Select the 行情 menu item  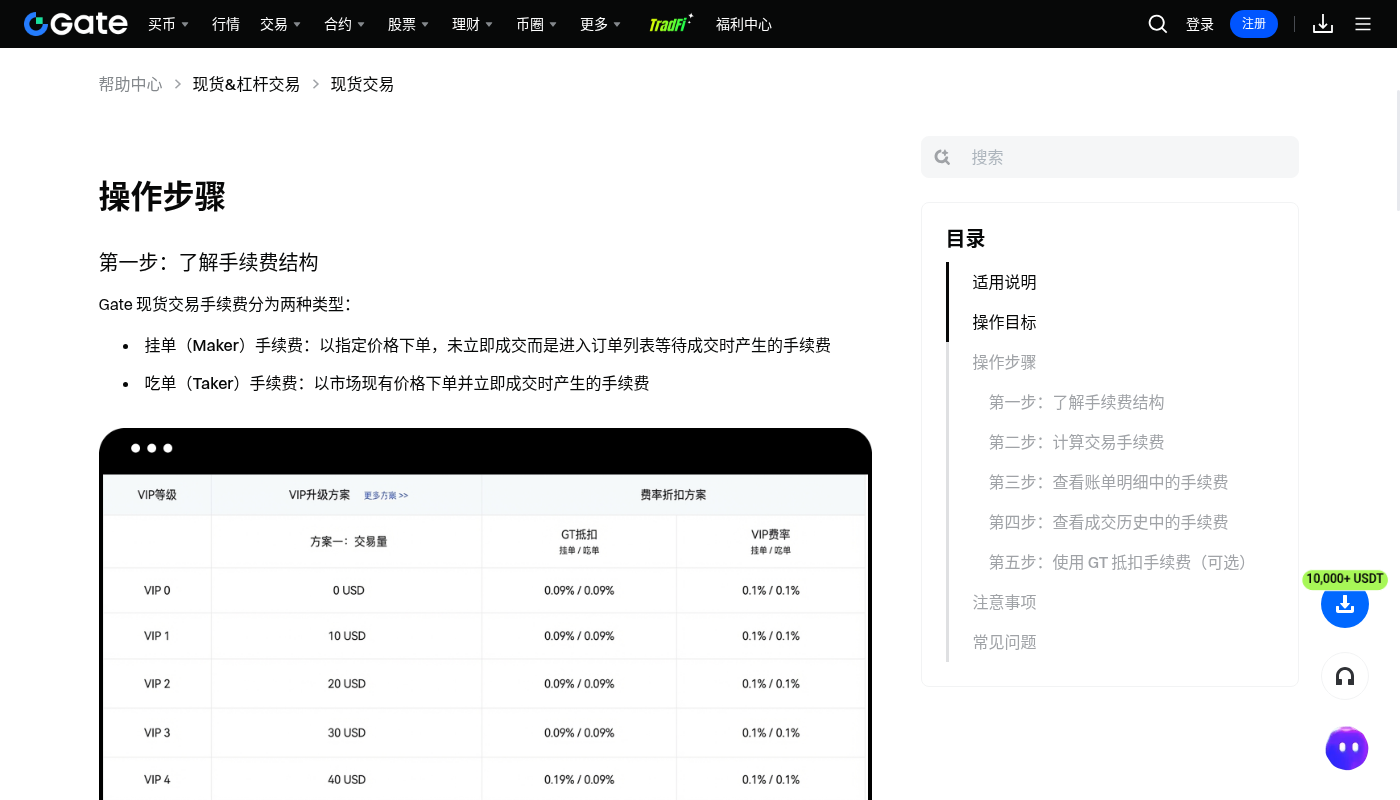pos(226,24)
